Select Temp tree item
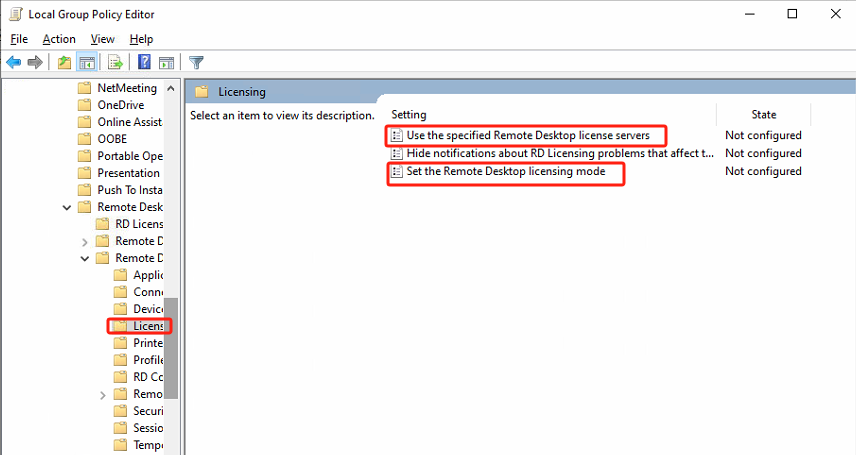This screenshot has height=455, width=856. click(148, 445)
